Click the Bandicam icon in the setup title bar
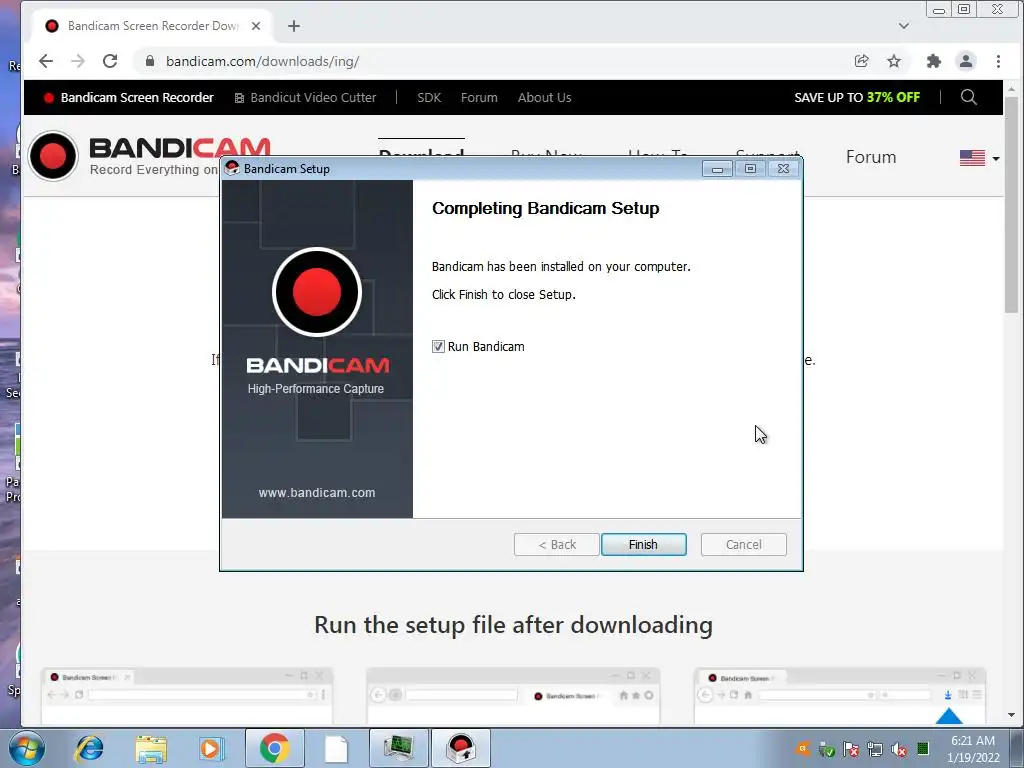This screenshot has width=1024, height=768. pos(232,168)
